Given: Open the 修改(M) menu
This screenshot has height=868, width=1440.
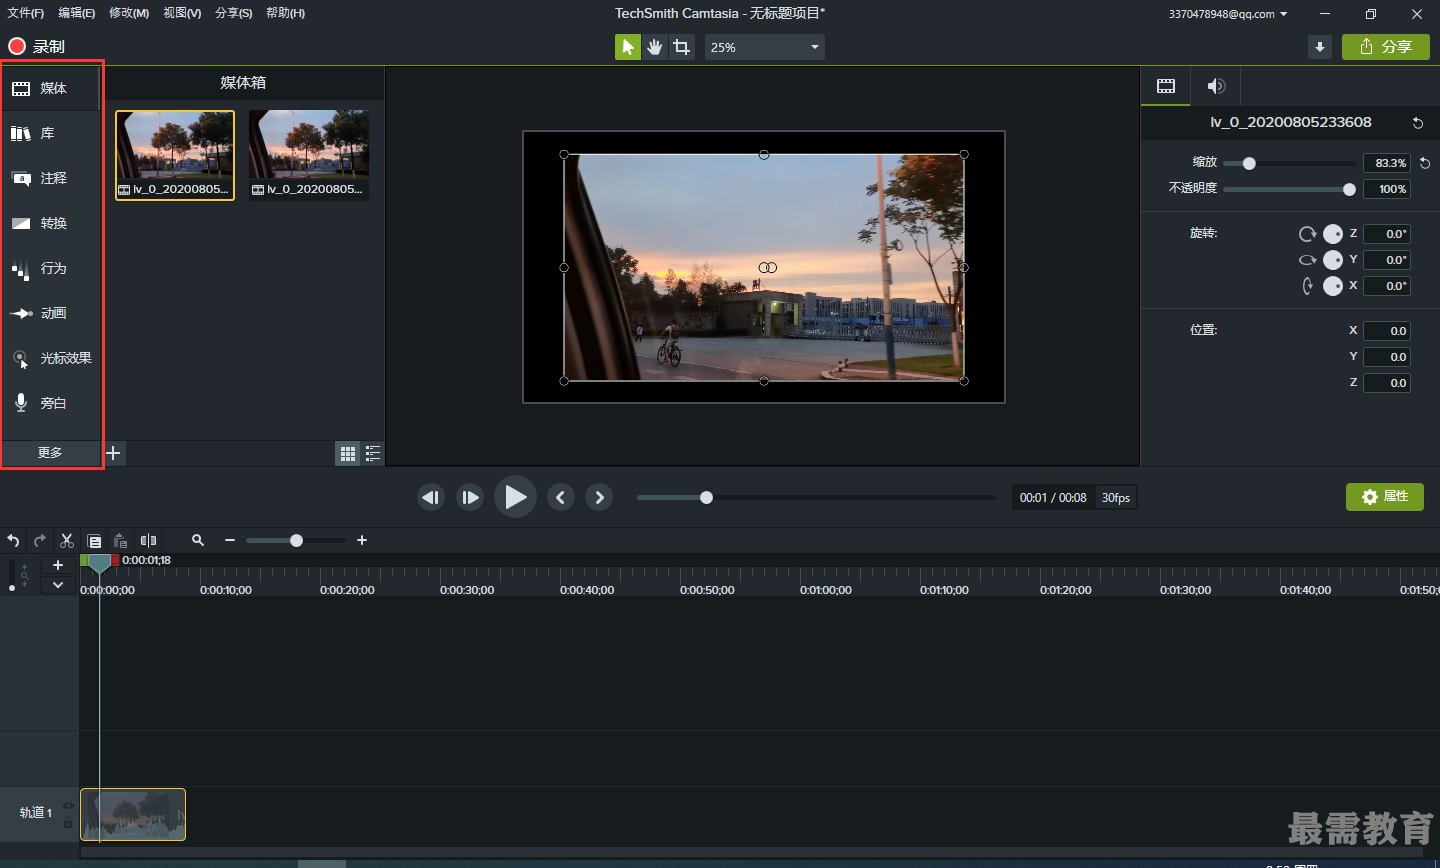Looking at the screenshot, I should [x=129, y=13].
